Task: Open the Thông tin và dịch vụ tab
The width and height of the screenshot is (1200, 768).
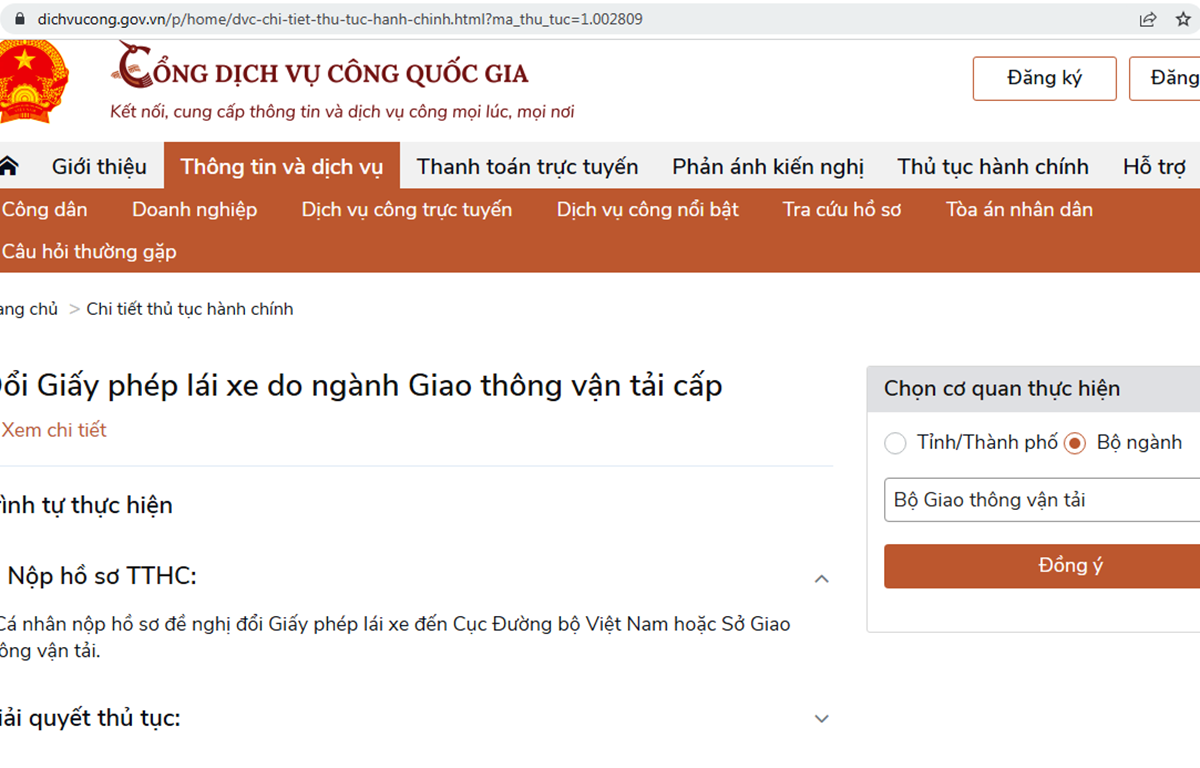Action: [282, 166]
